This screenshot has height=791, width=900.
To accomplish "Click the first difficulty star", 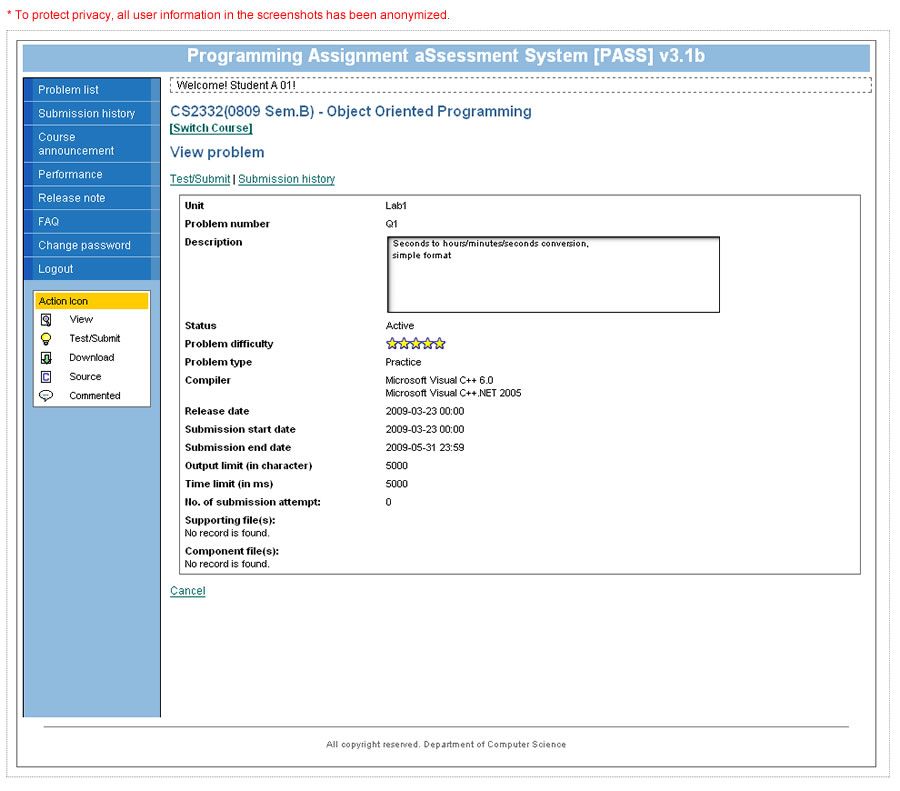I will click(392, 344).
